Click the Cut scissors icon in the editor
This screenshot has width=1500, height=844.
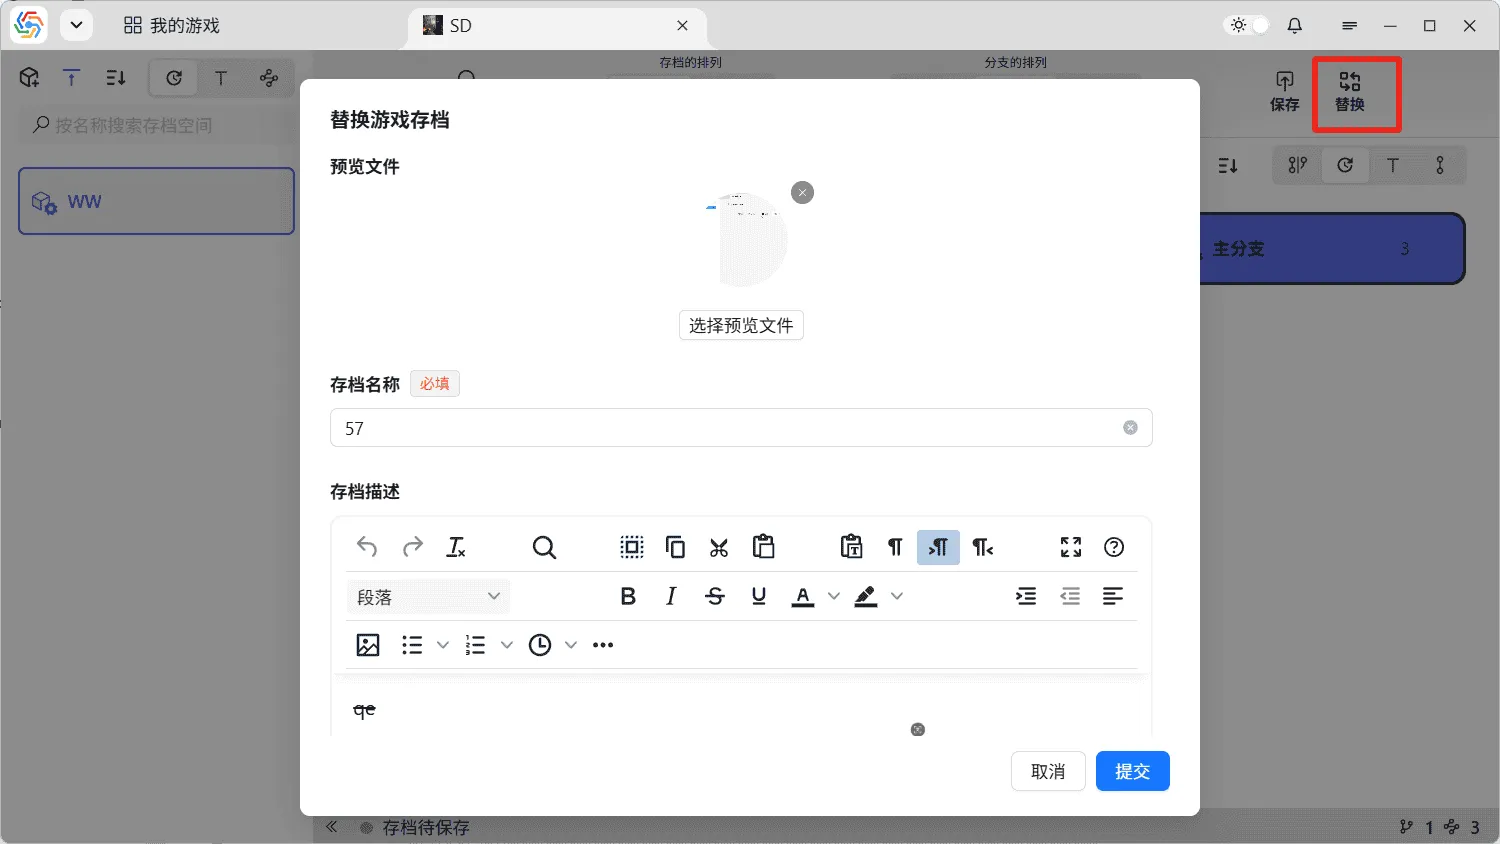(717, 547)
